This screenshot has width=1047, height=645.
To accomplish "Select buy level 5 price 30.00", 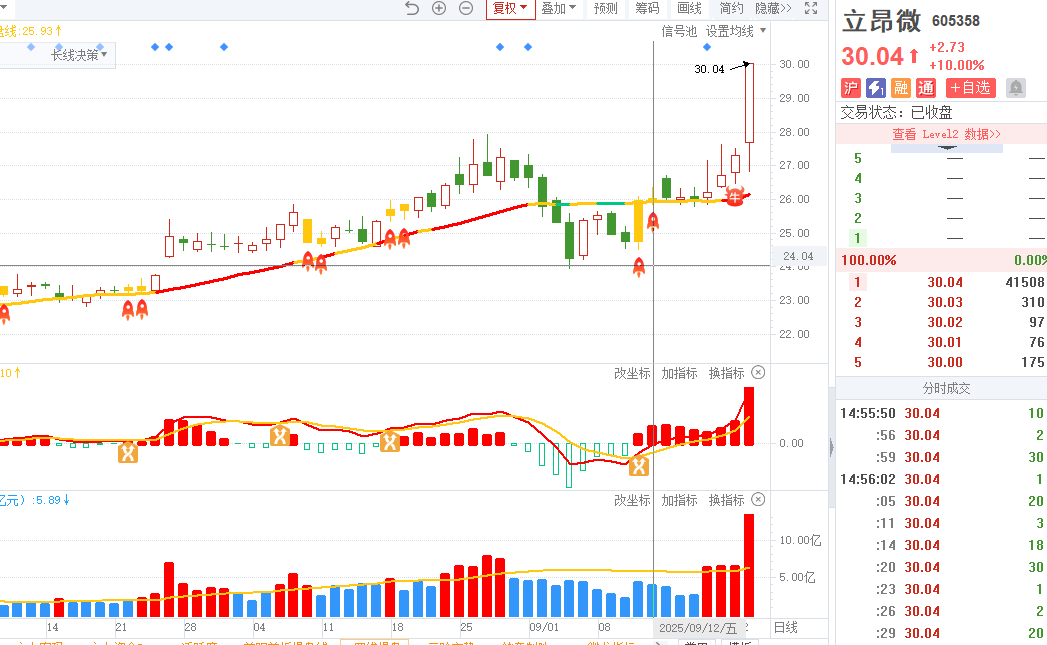I will (945, 363).
